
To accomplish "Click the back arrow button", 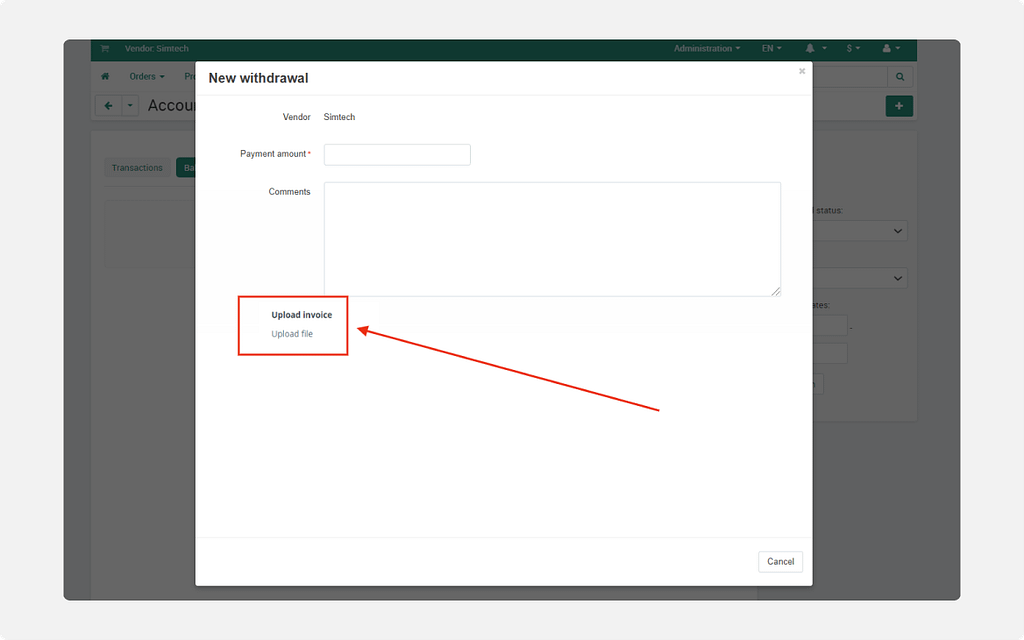I will pyautogui.click(x=108, y=106).
